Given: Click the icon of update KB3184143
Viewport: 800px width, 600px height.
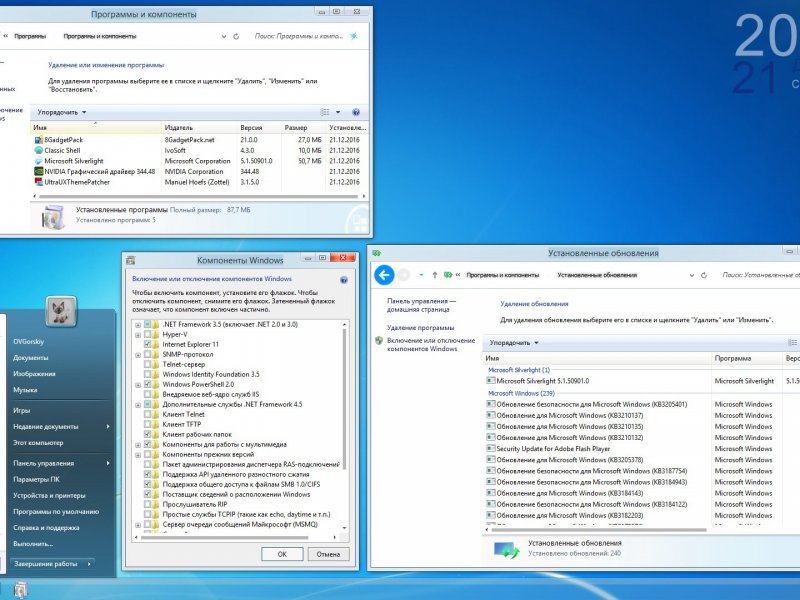Looking at the screenshot, I should coord(491,493).
